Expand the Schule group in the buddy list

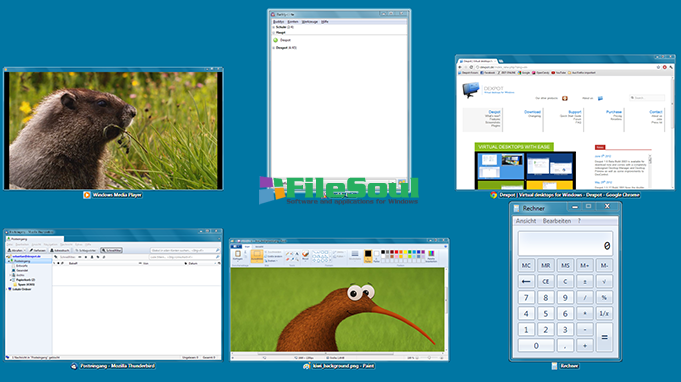pyautogui.click(x=274, y=27)
